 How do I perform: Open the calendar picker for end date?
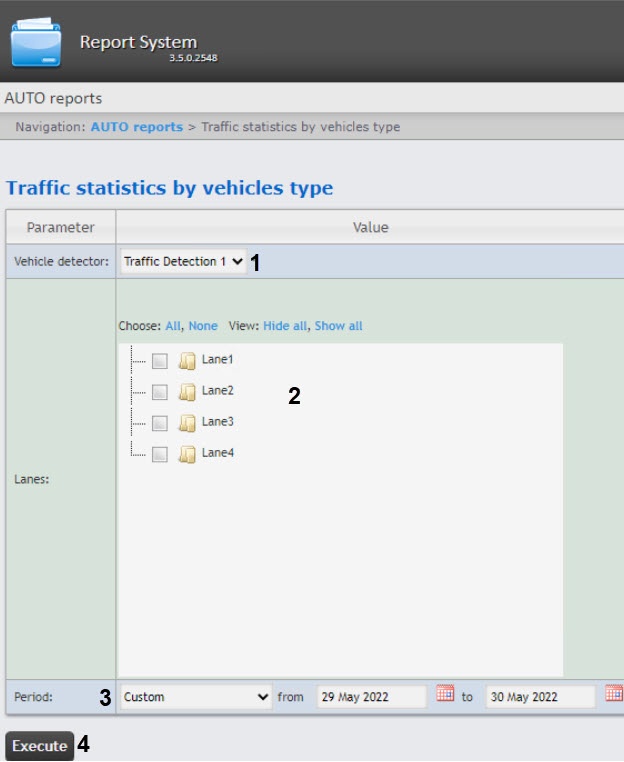(614, 694)
